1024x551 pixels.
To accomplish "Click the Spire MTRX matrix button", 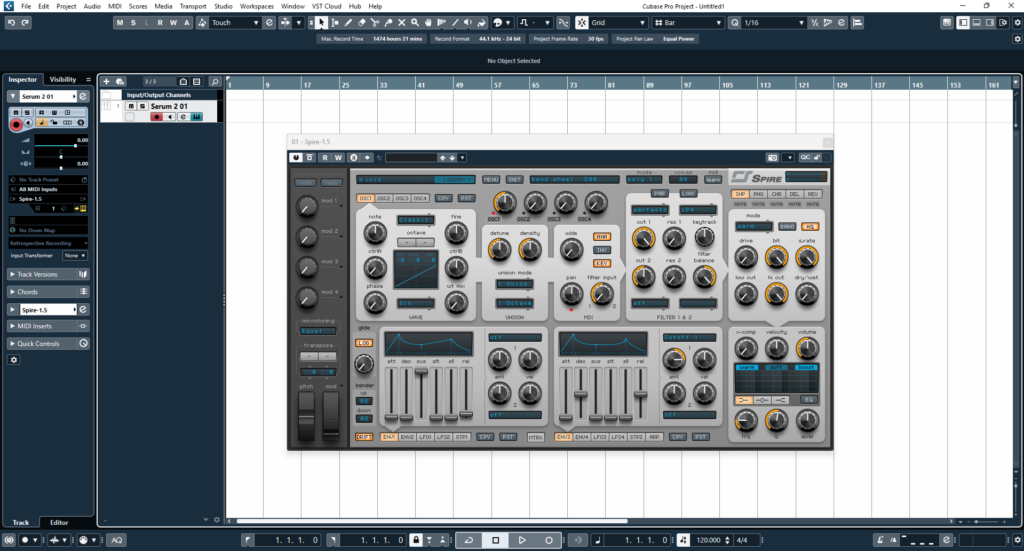I will 536,437.
